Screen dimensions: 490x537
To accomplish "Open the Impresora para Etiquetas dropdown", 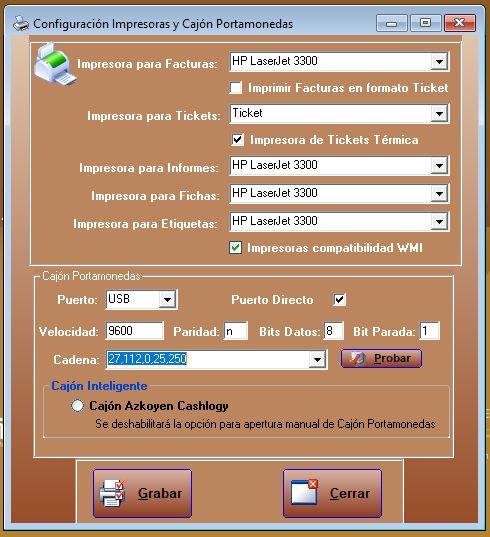I will (x=439, y=222).
